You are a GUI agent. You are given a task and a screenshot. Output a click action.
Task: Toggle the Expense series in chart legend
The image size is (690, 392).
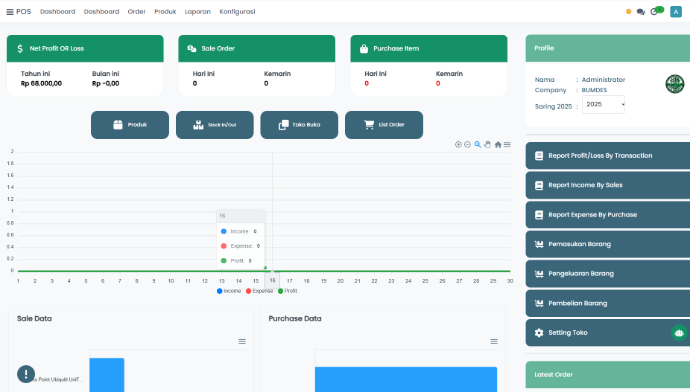point(260,291)
